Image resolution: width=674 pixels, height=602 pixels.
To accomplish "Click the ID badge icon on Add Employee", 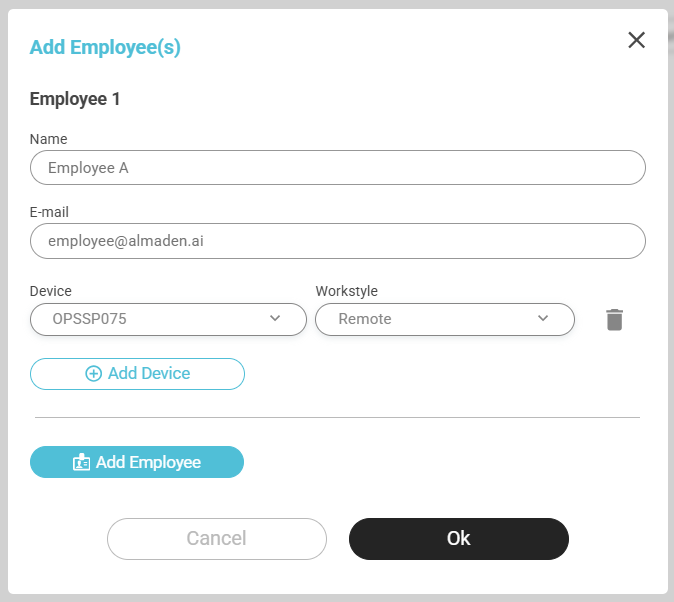I will (82, 463).
